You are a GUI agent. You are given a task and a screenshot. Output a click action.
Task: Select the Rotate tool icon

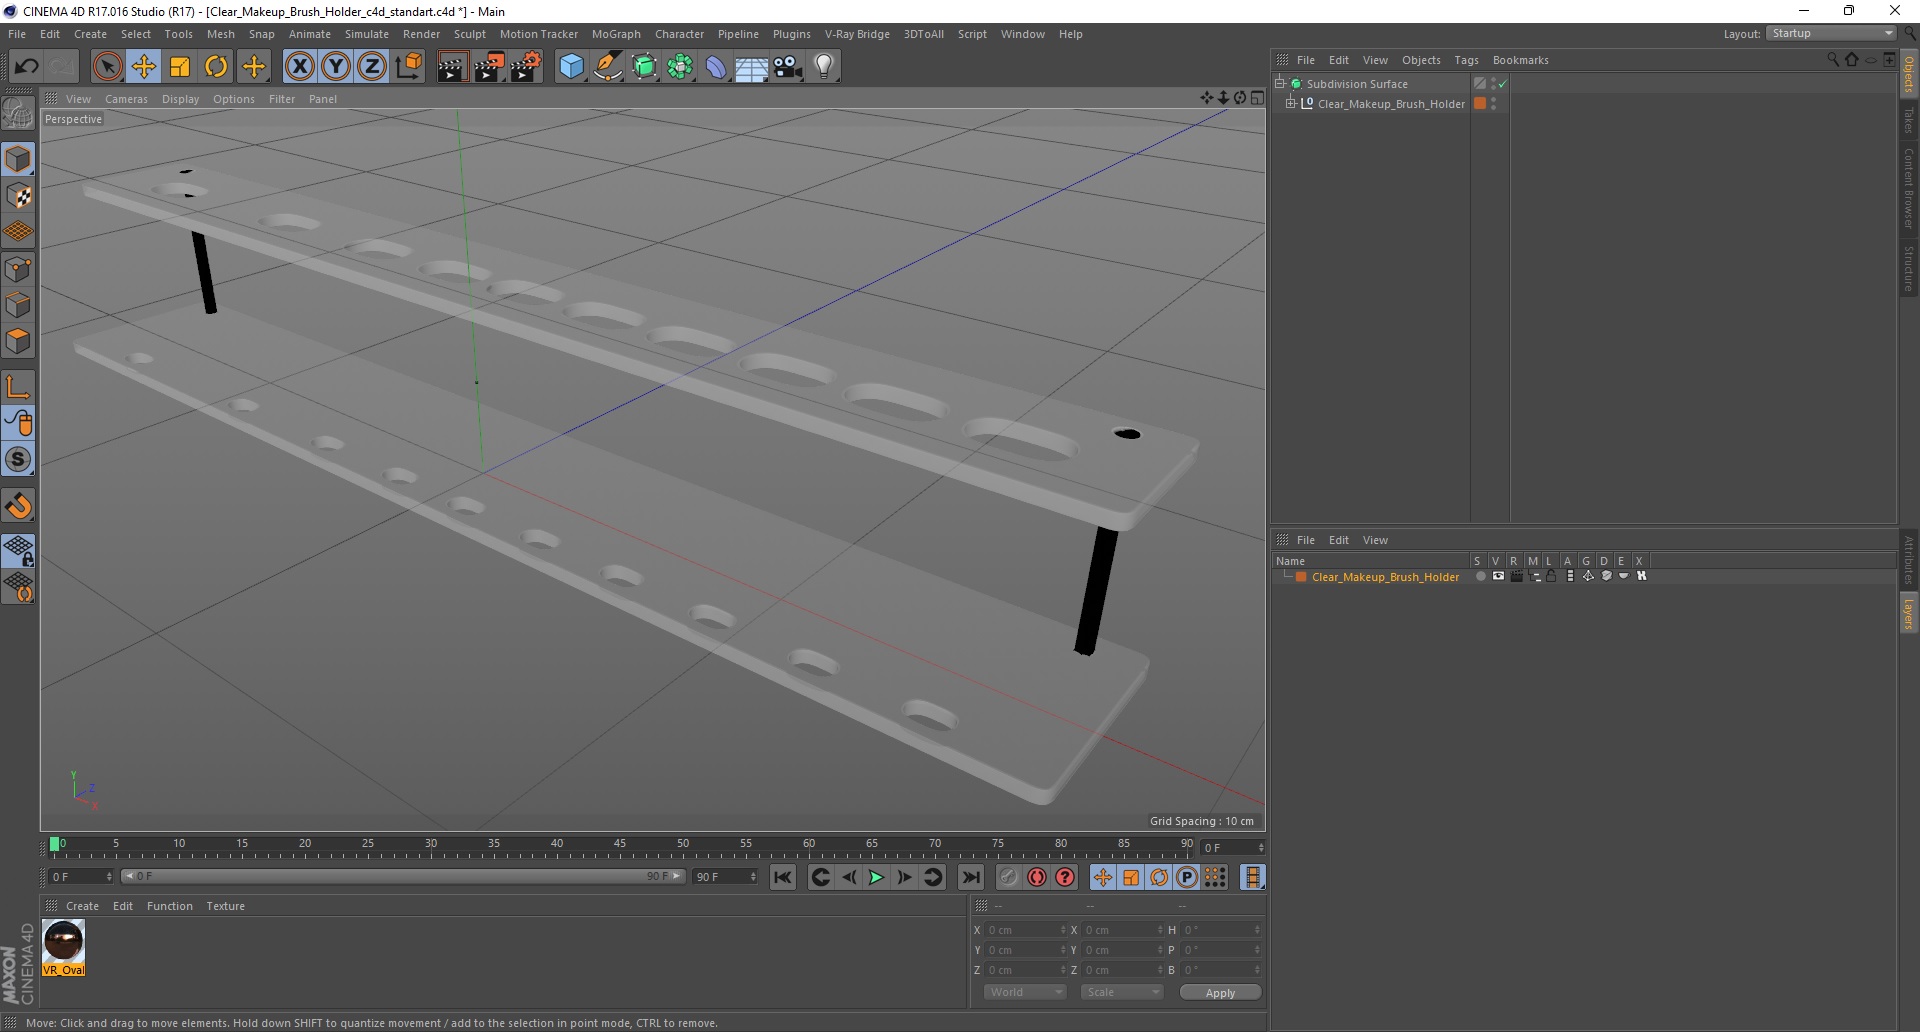216,67
